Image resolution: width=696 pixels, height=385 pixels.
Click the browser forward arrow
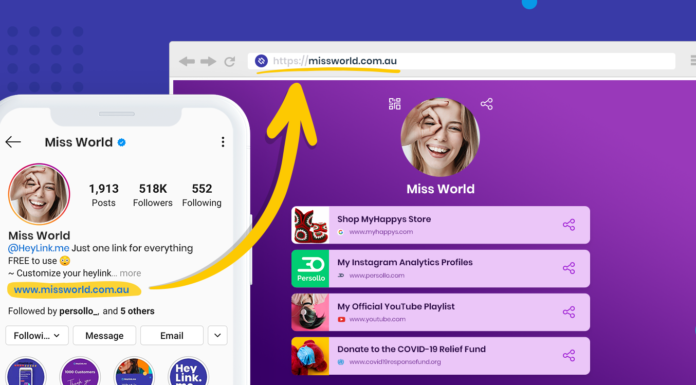click(x=208, y=61)
